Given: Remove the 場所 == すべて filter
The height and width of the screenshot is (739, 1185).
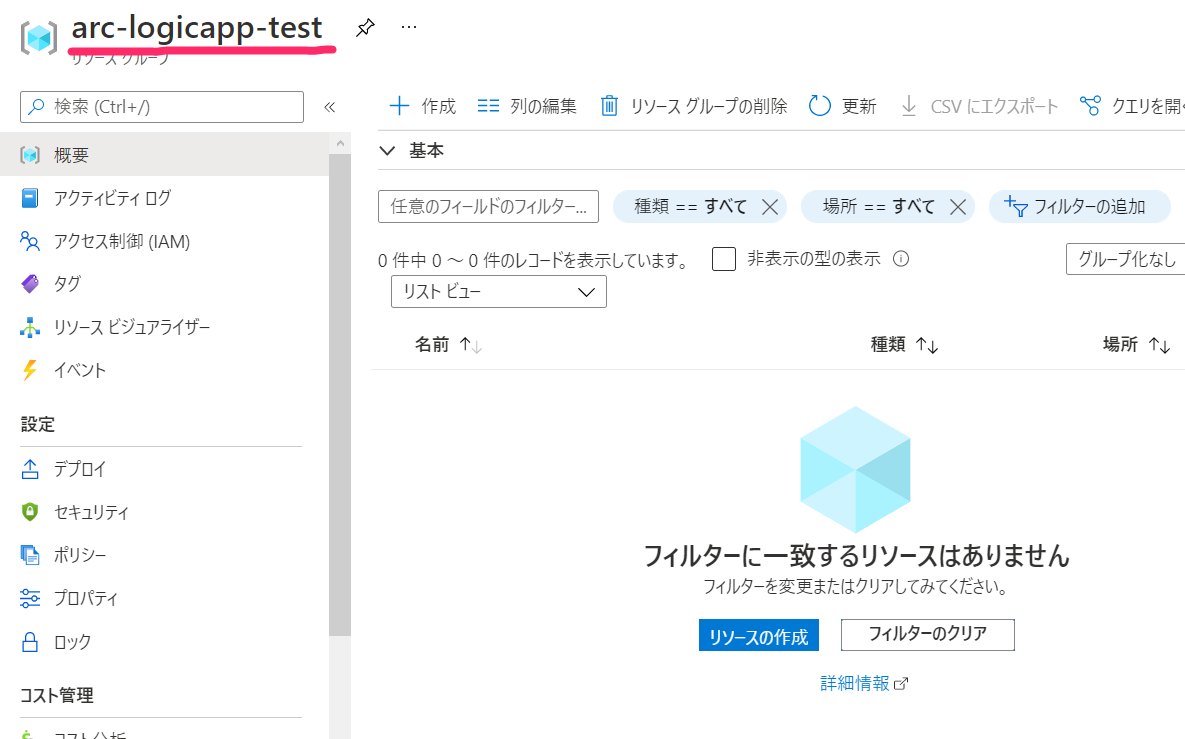Looking at the screenshot, I should 958,207.
